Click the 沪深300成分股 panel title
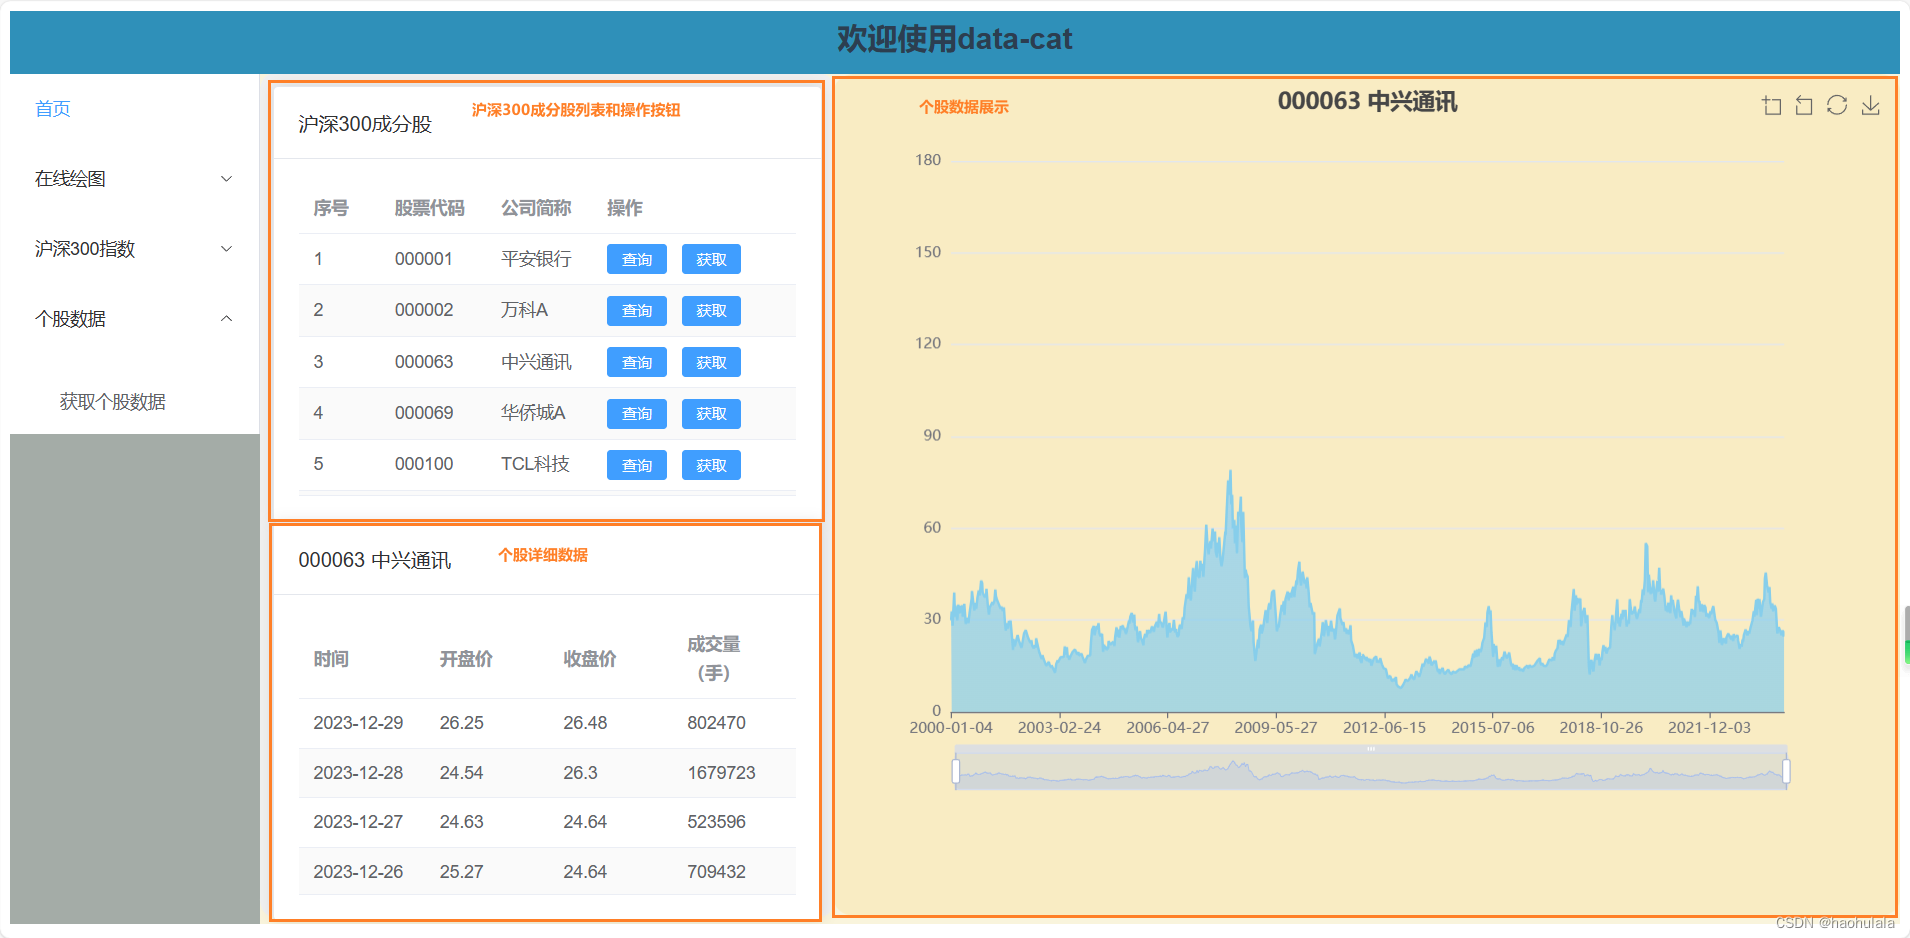 pyautogui.click(x=363, y=123)
